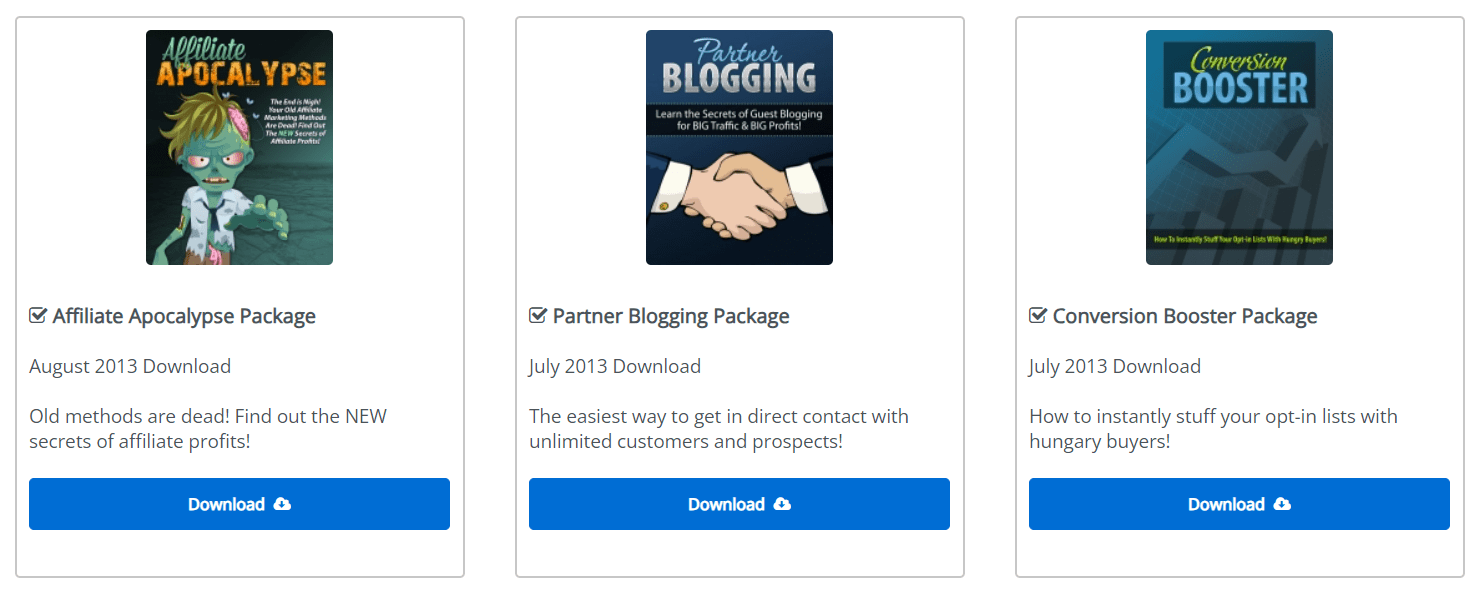Viewport: 1479px width, 595px height.
Task: Click the Conversion Booster Package title text
Action: [1185, 316]
